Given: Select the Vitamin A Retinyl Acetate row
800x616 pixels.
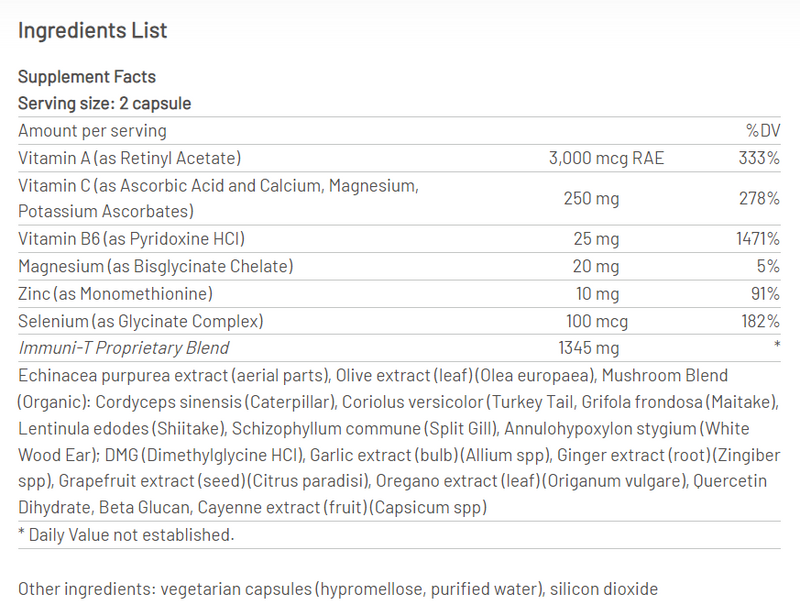Looking at the screenshot, I should (399, 158).
